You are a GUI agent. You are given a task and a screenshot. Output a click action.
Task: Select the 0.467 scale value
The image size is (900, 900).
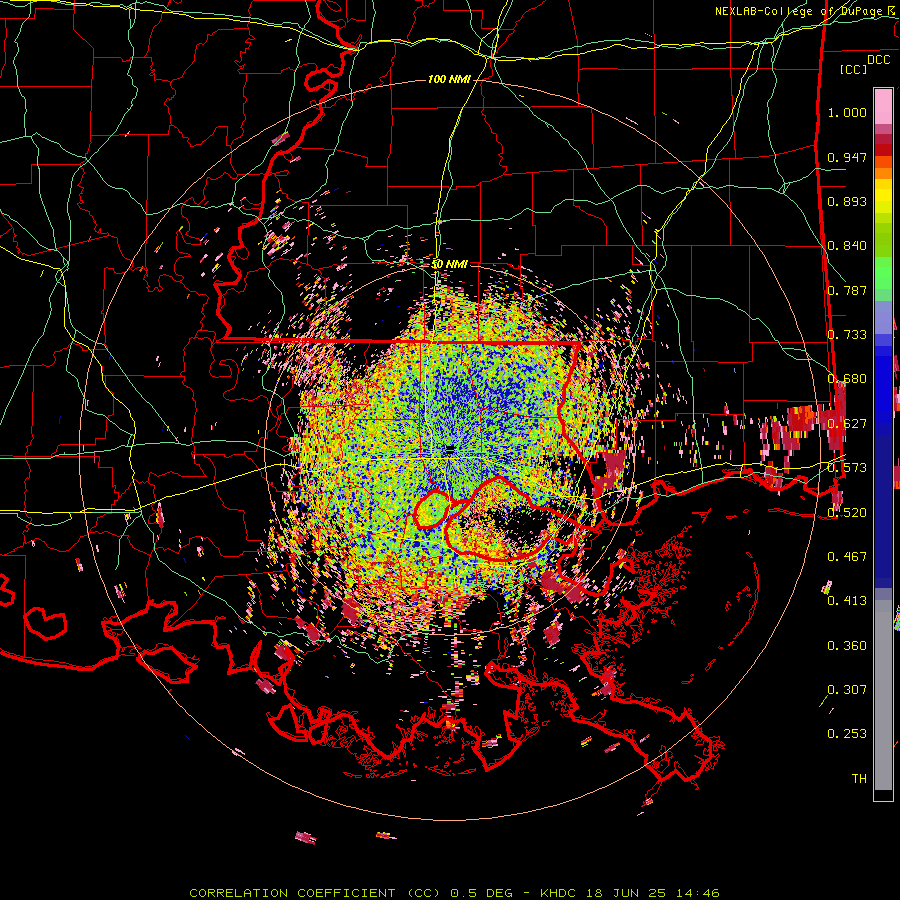847,556
